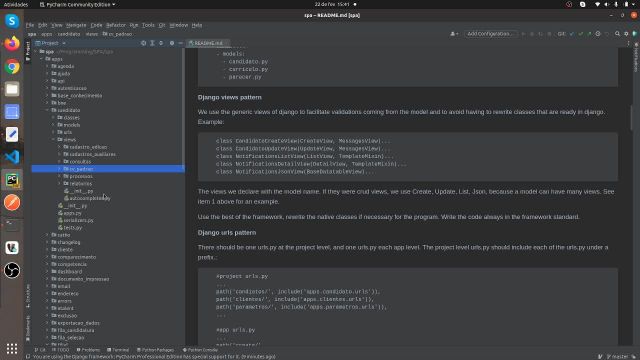Click the master branch widget in the status bar
Image resolution: width=640 pixels, height=360 pixels.
click(x=617, y=357)
